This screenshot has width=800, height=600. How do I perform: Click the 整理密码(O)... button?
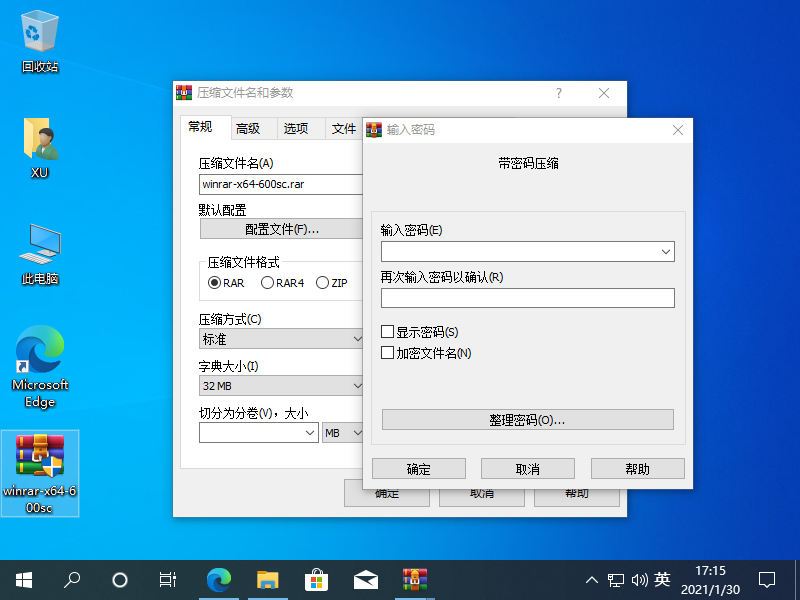tap(527, 420)
